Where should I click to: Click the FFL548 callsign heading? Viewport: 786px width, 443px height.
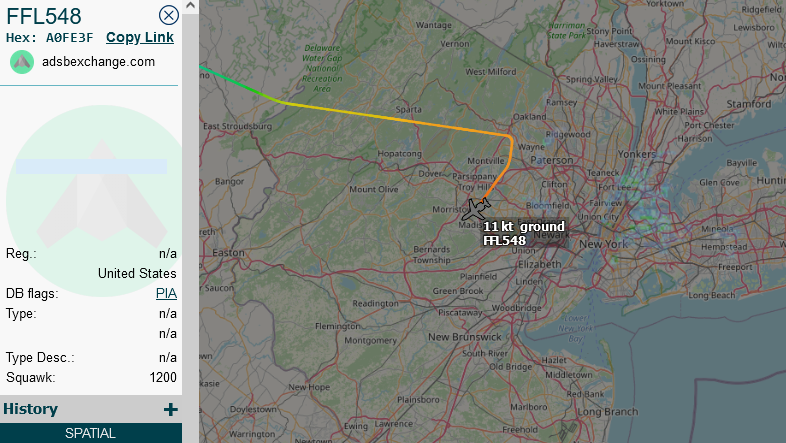point(44,16)
